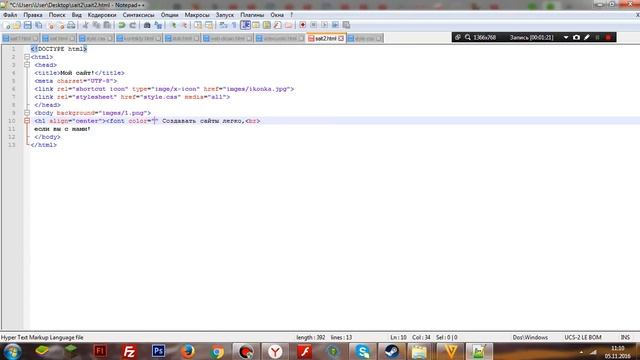Screen dimensions: 640x360
Task: Open Photoshop from the taskbar
Action: pos(158,351)
